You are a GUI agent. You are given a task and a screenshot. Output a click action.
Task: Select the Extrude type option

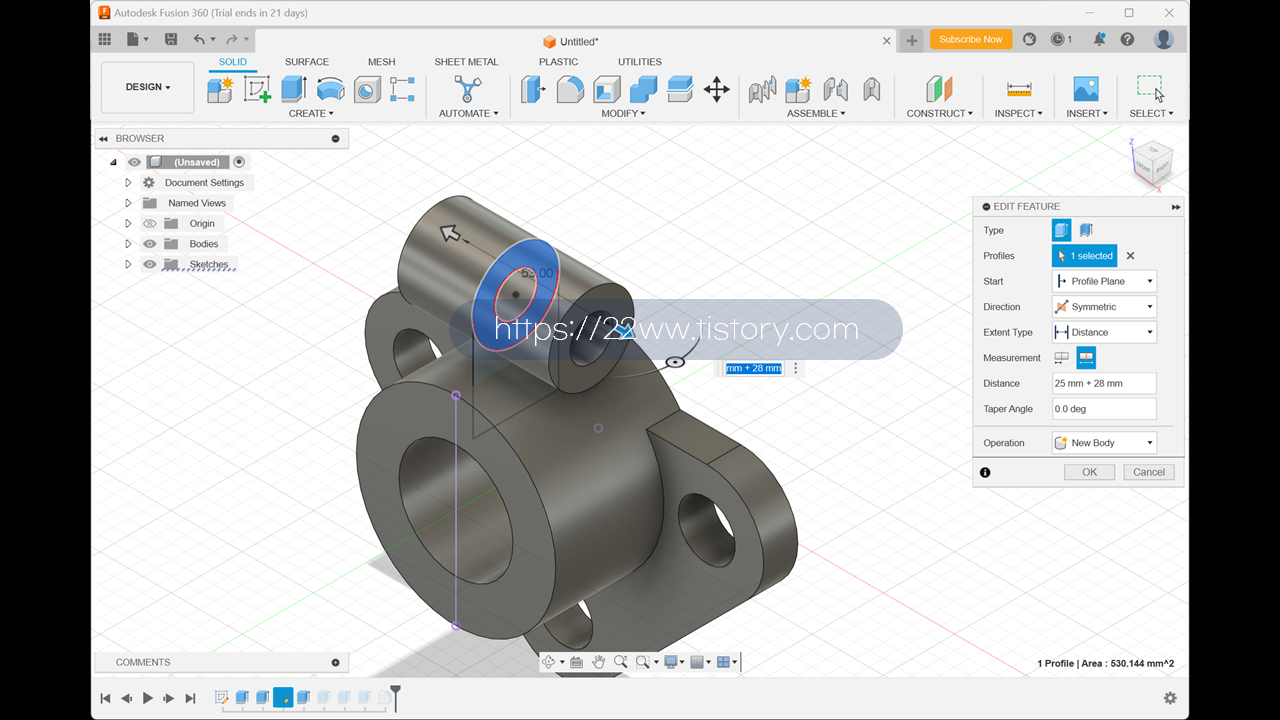tap(1061, 230)
